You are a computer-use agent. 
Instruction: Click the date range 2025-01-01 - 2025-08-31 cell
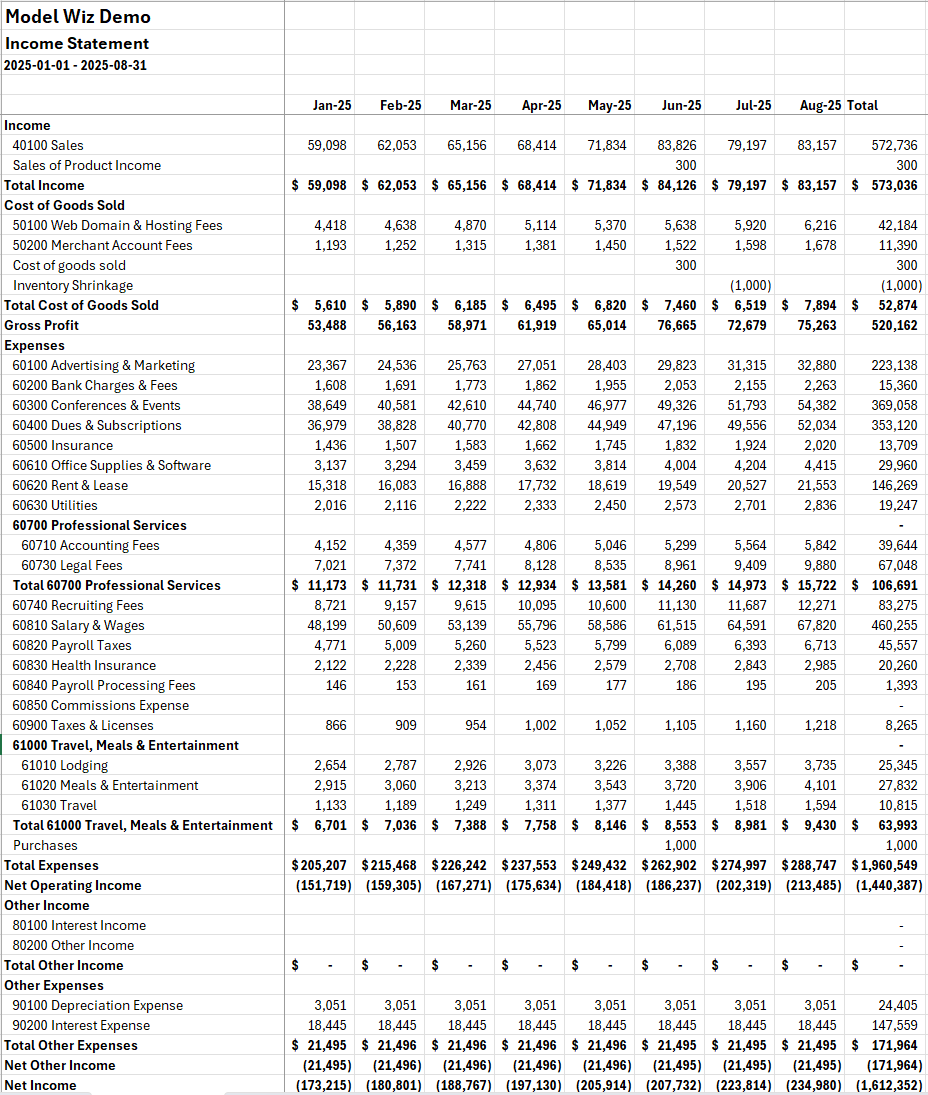[76, 65]
